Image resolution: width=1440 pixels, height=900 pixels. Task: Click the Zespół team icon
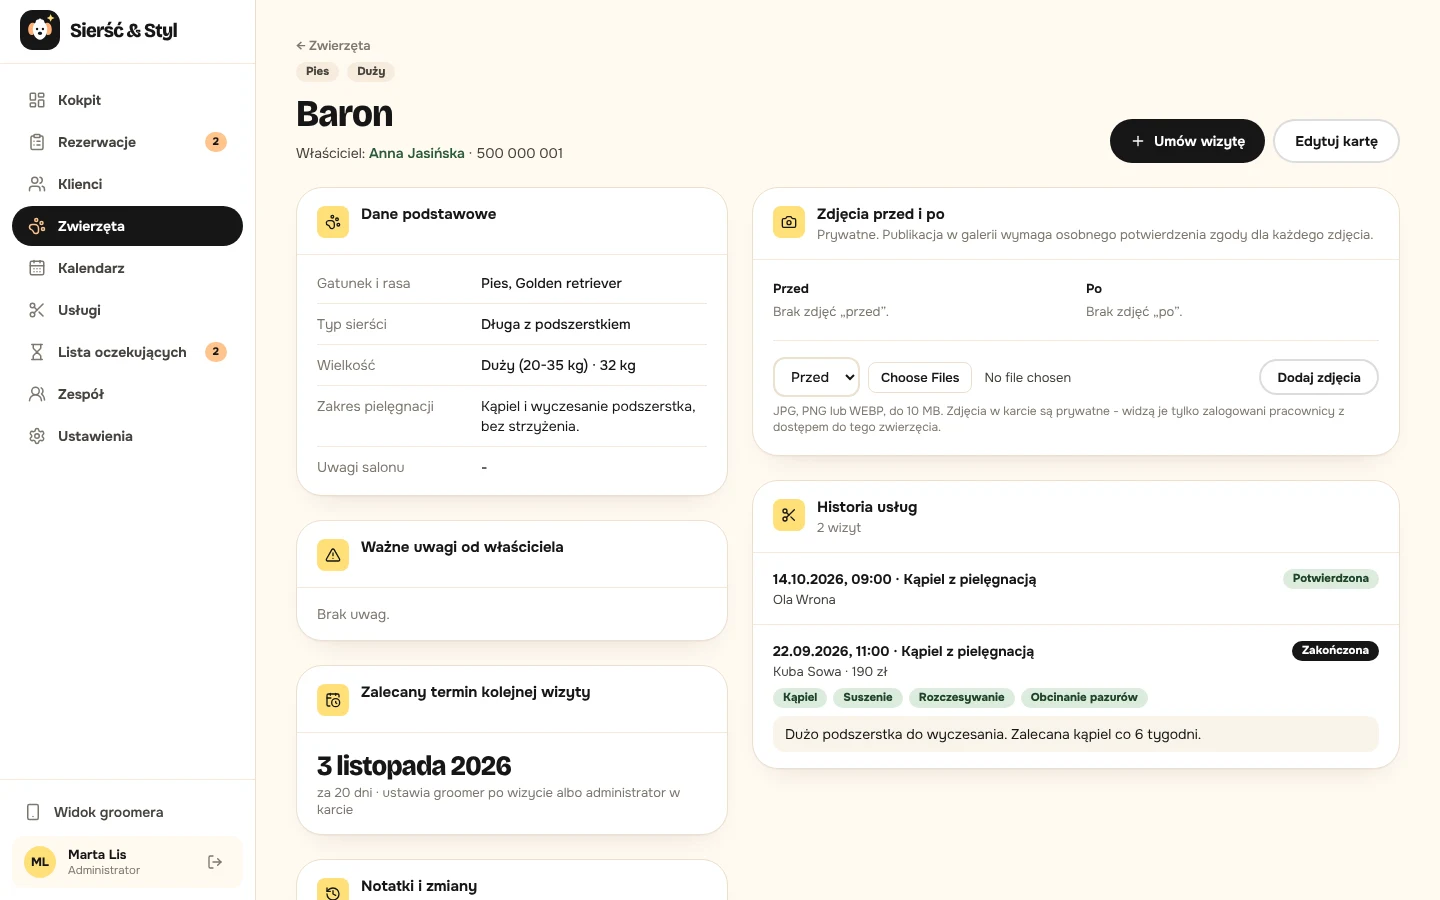point(37,394)
